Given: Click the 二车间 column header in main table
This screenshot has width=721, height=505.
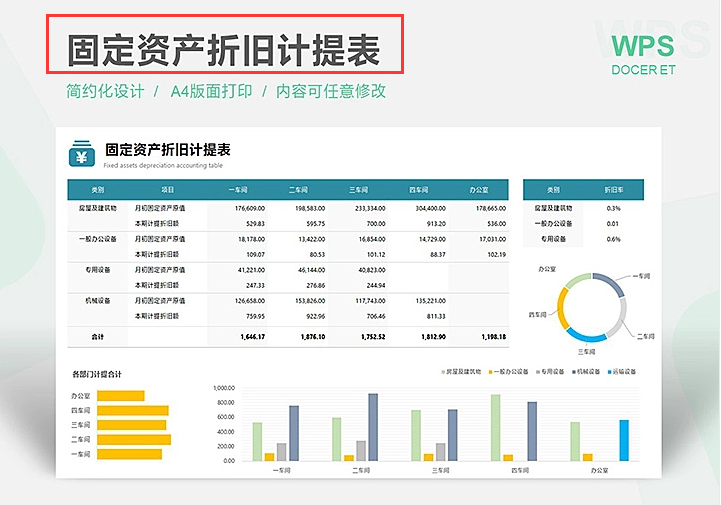Looking at the screenshot, I should pyautogui.click(x=298, y=190).
